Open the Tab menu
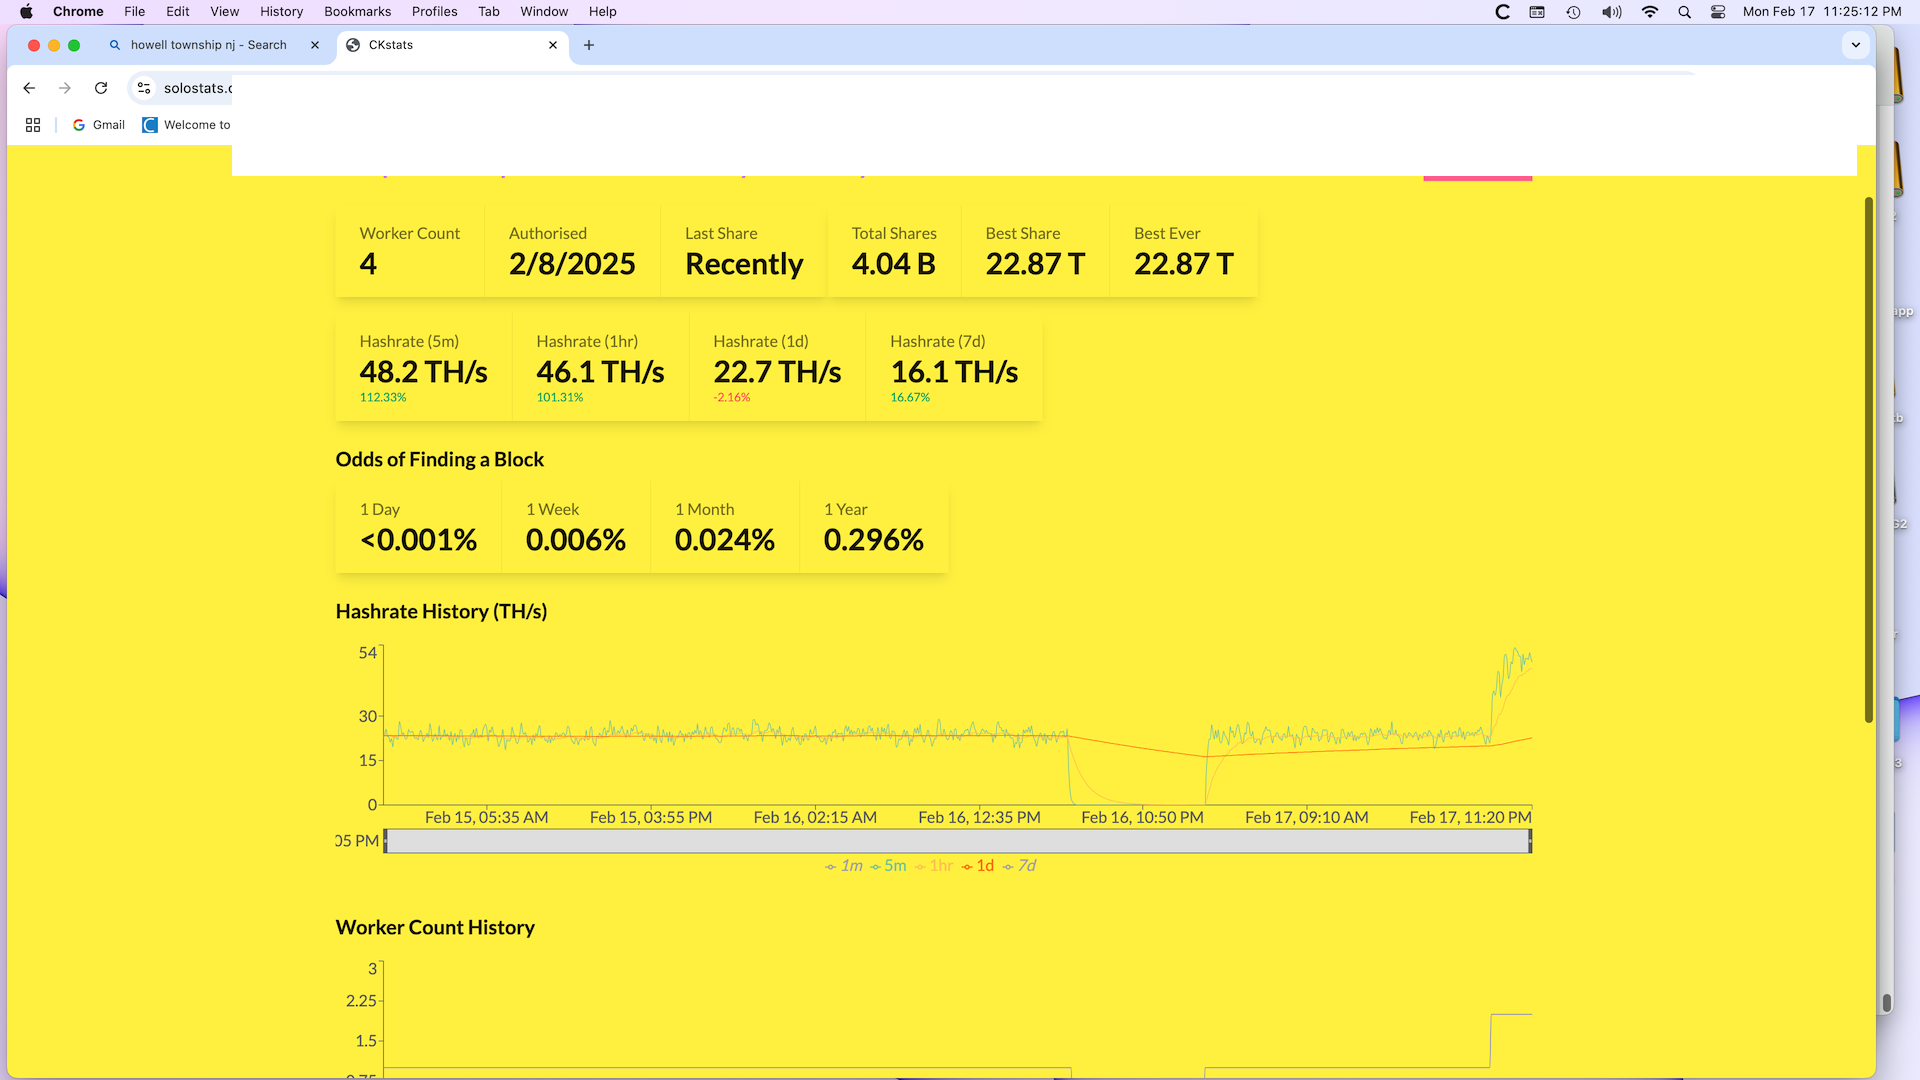The height and width of the screenshot is (1080, 1920). click(489, 12)
